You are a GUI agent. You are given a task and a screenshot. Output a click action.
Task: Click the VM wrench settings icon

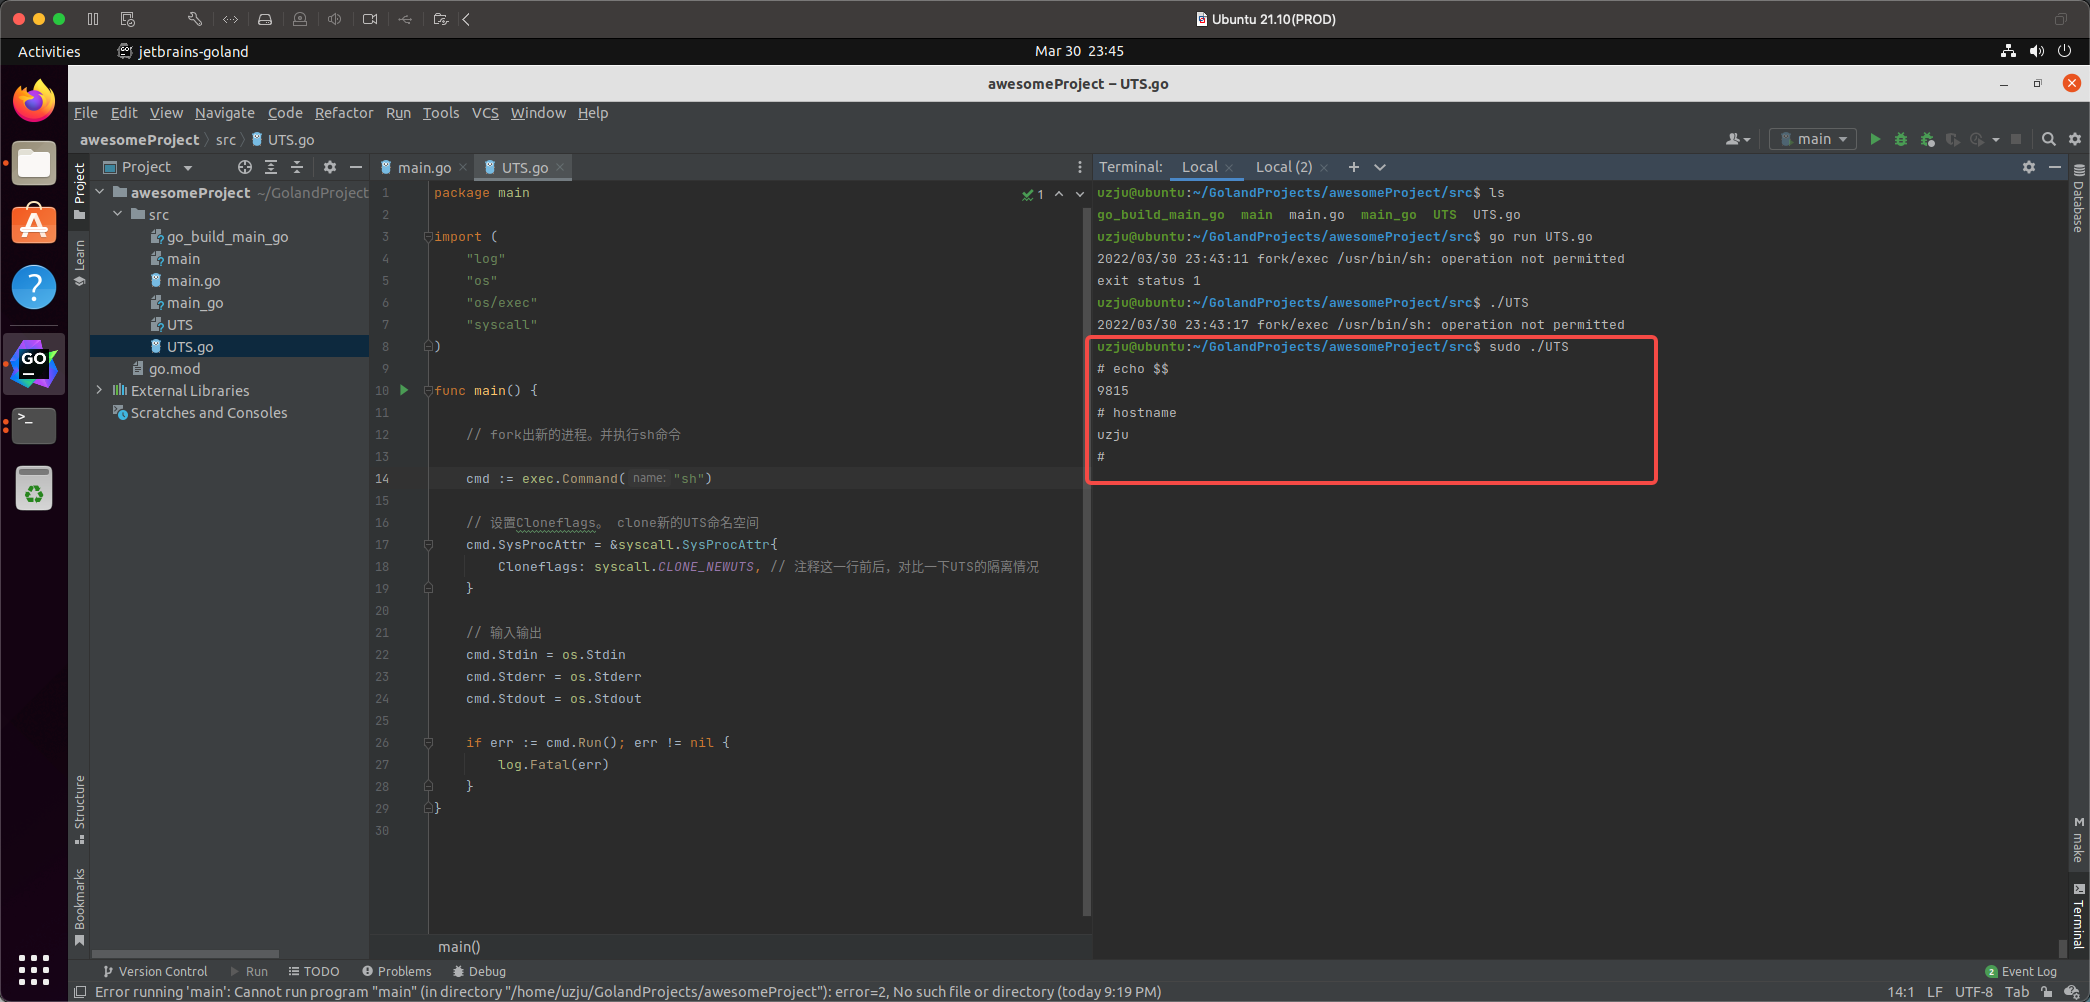tap(195, 19)
